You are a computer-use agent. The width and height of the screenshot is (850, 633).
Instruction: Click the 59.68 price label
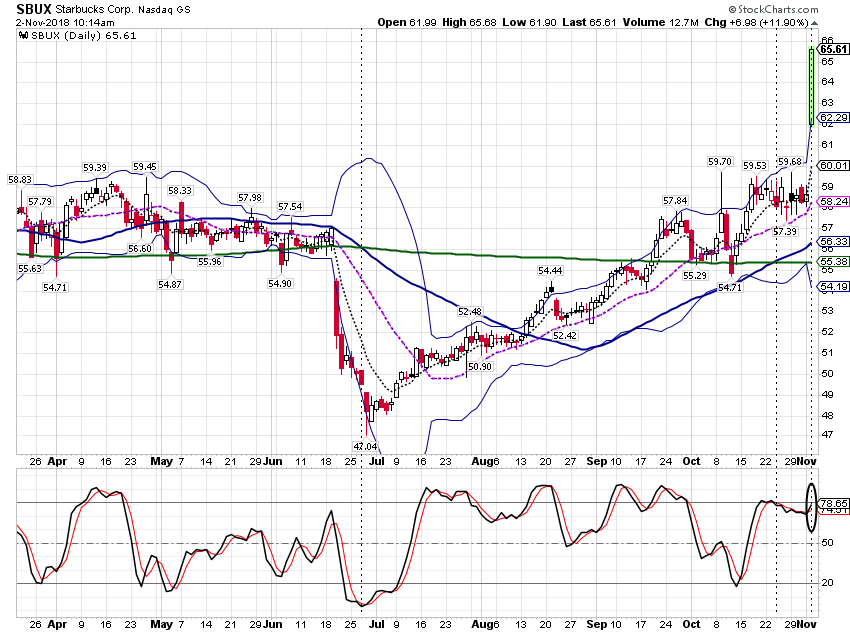coord(790,162)
